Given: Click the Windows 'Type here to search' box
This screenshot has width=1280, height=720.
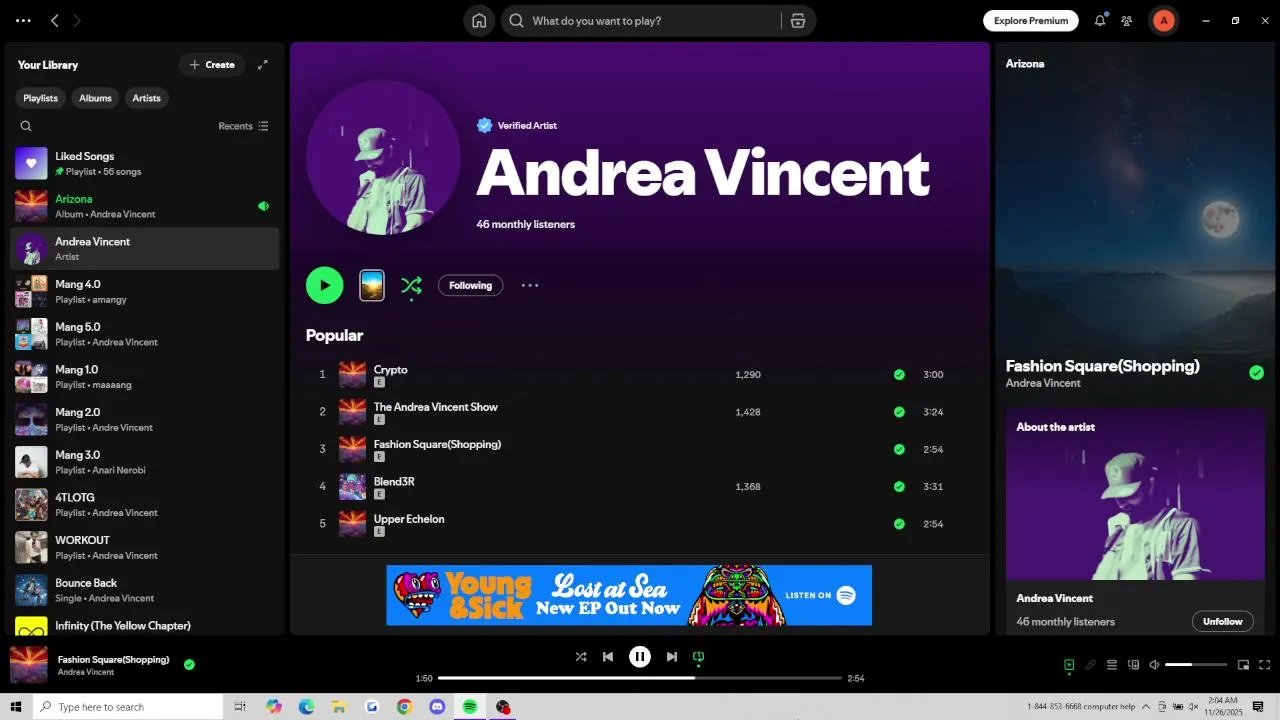Looking at the screenshot, I should (x=128, y=707).
